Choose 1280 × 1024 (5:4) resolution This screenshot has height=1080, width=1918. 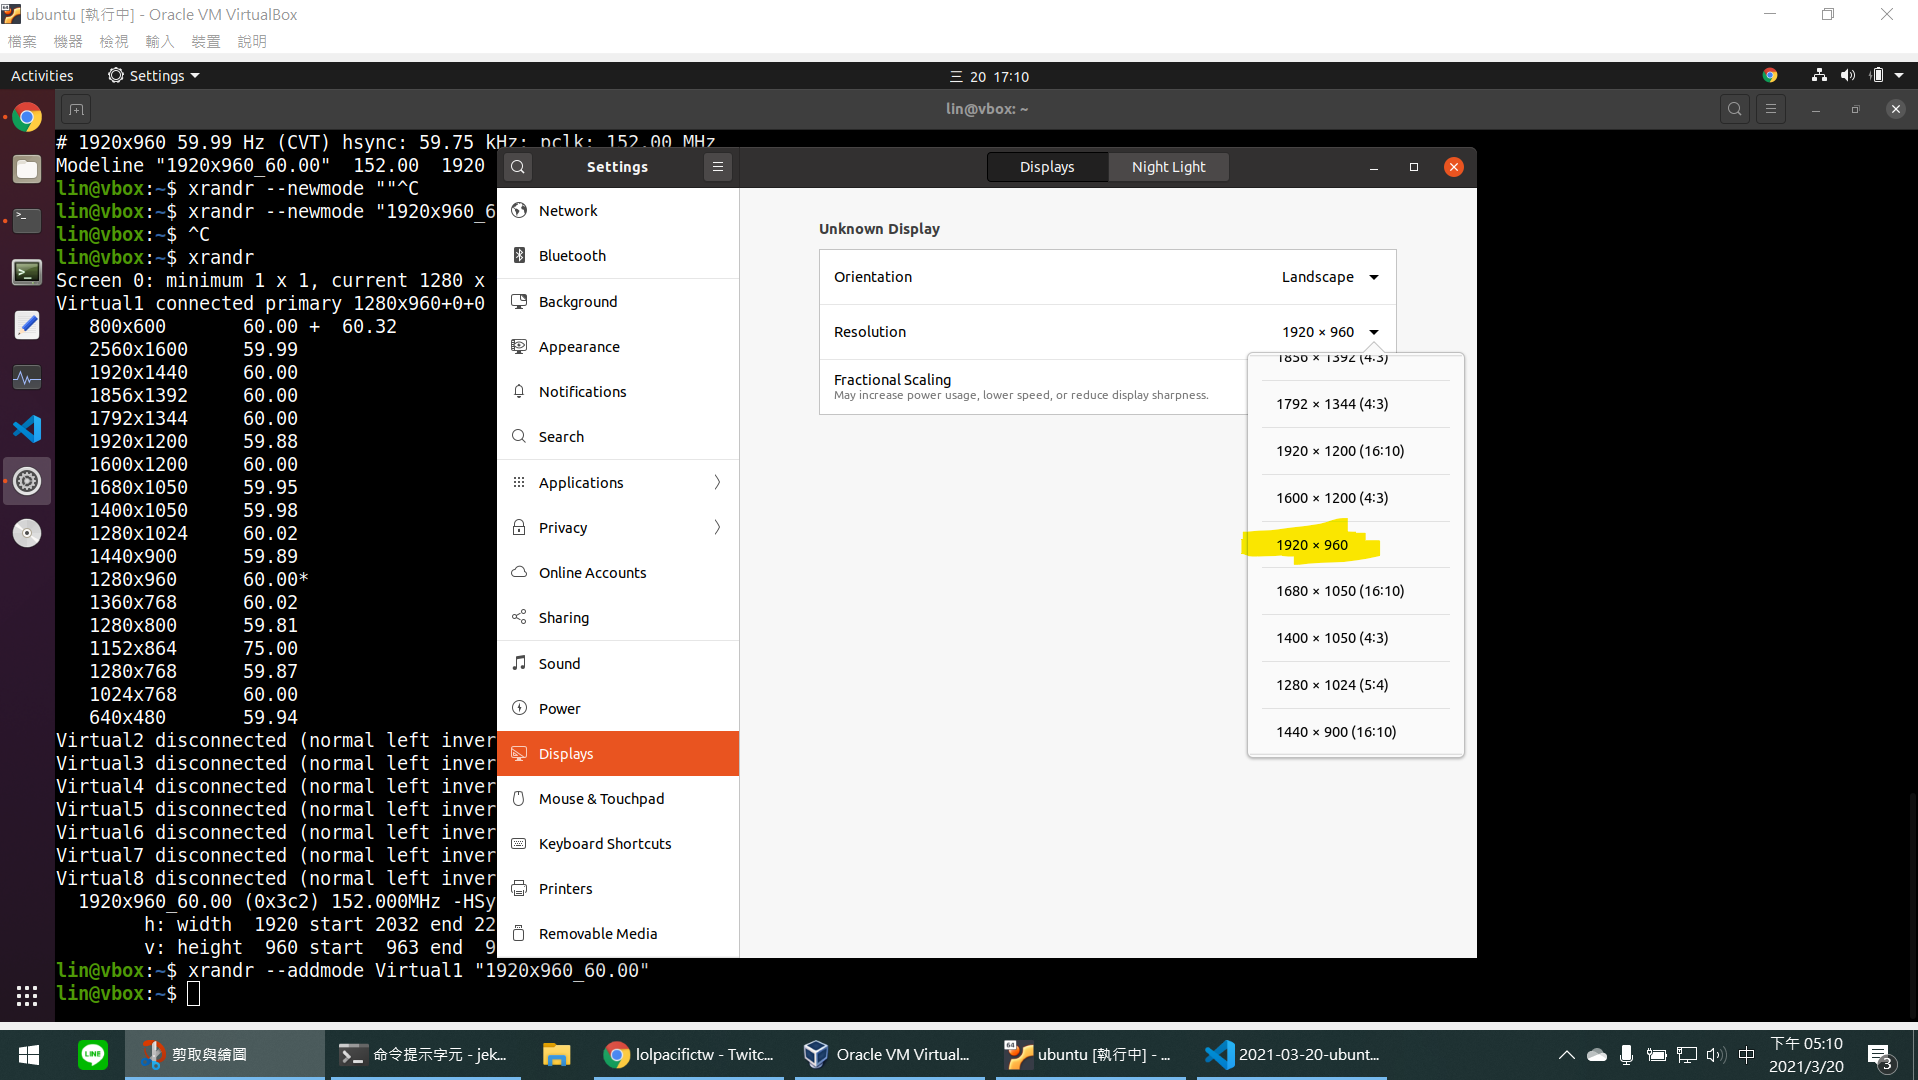pyautogui.click(x=1356, y=685)
